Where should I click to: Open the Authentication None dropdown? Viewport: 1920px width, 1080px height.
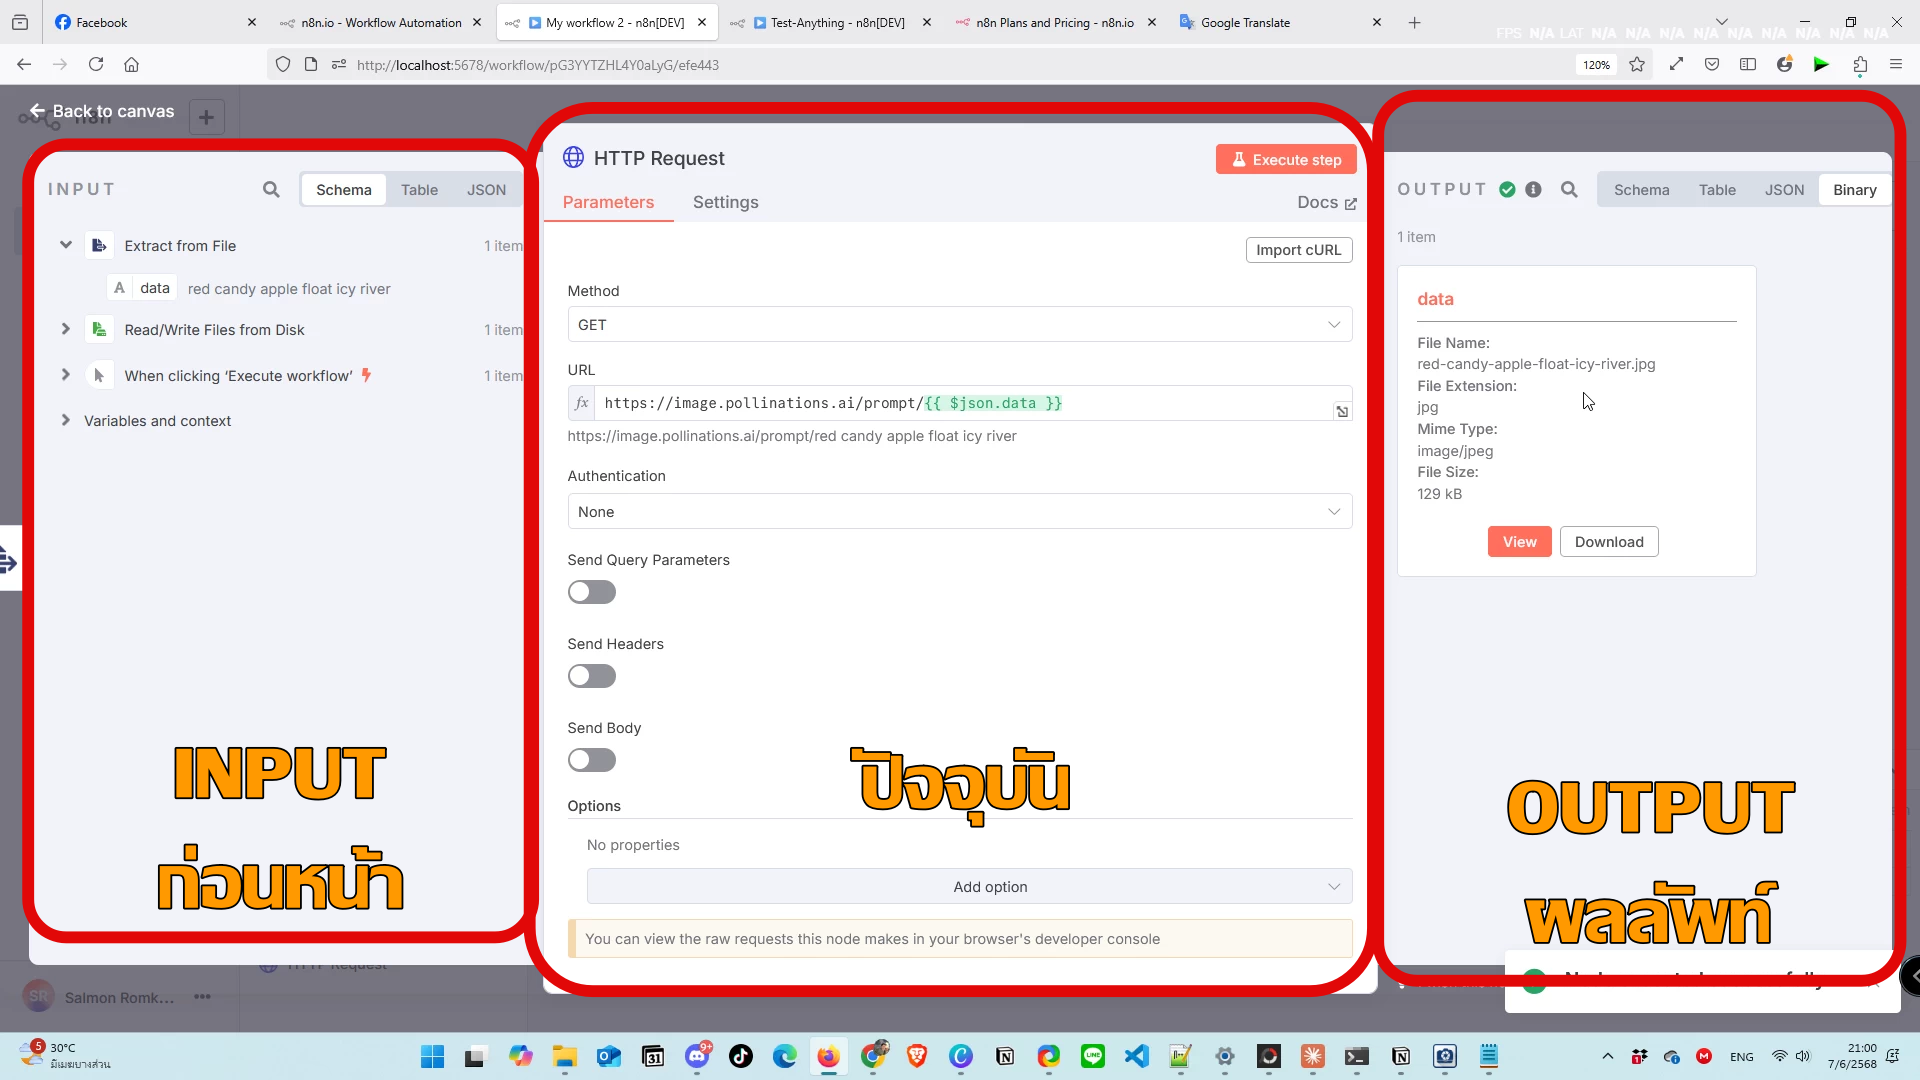click(x=959, y=512)
